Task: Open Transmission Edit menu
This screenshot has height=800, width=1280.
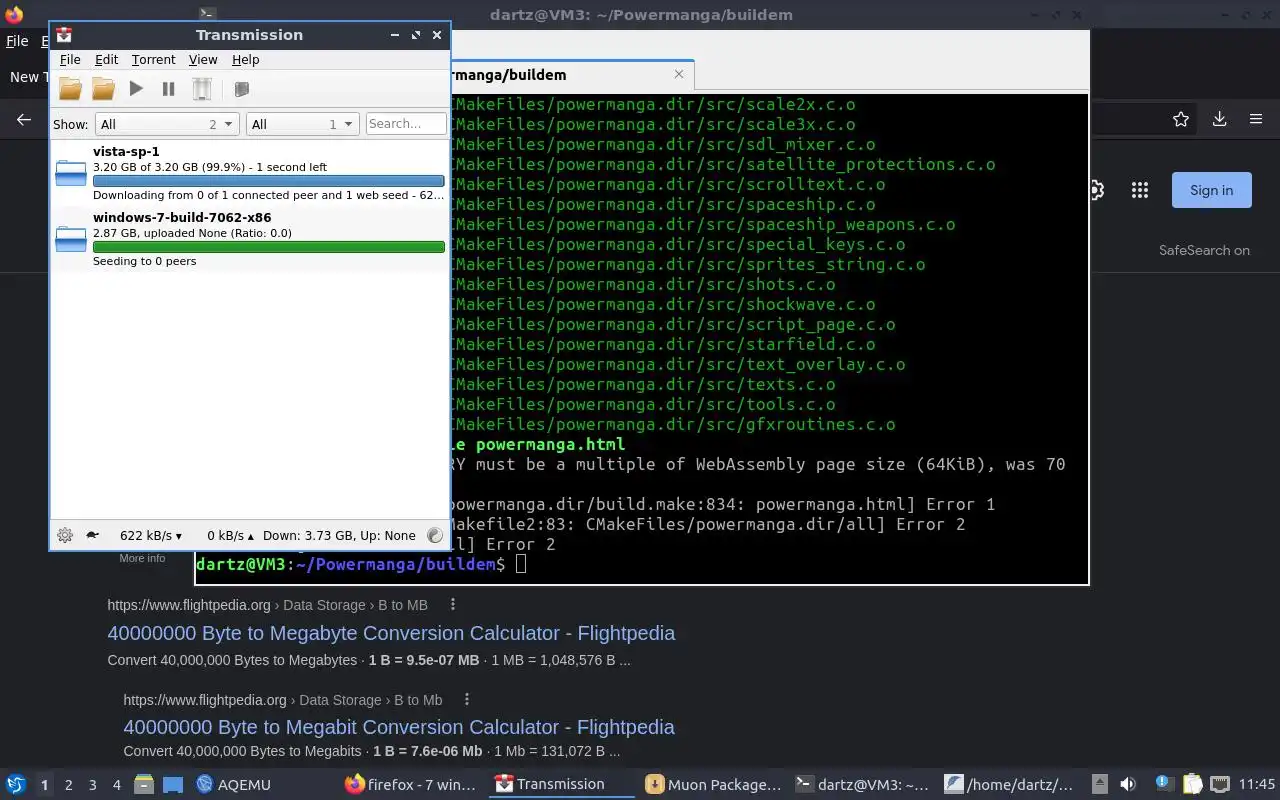Action: click(106, 60)
